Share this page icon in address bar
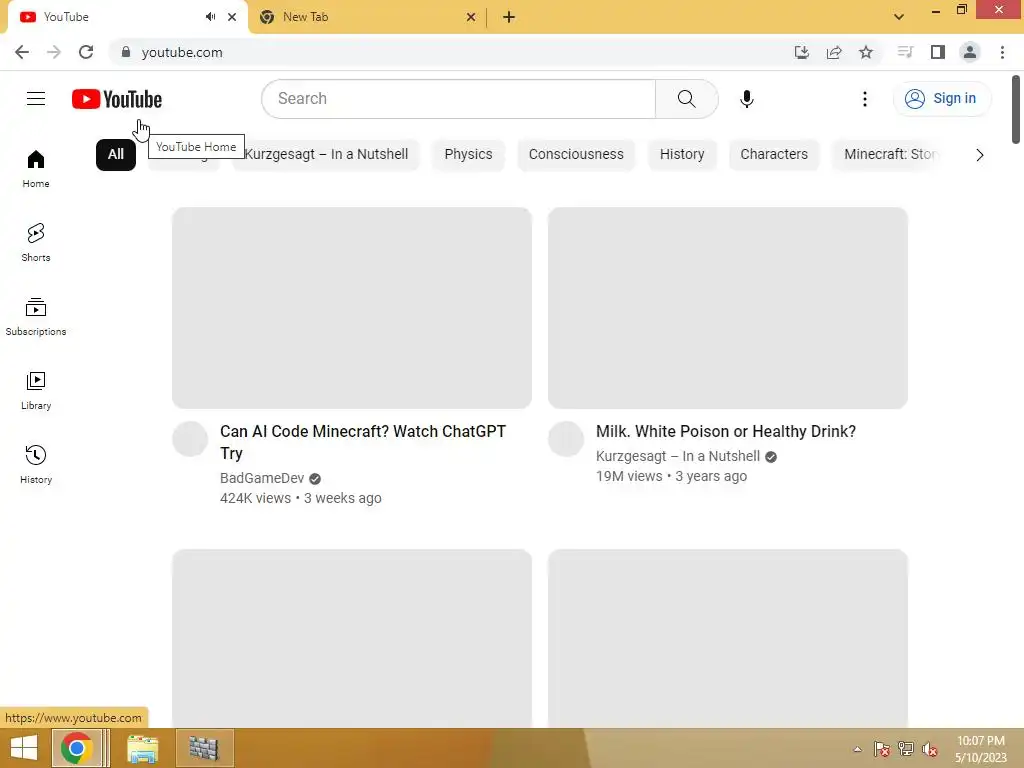The height and width of the screenshot is (768, 1024). coord(834,52)
